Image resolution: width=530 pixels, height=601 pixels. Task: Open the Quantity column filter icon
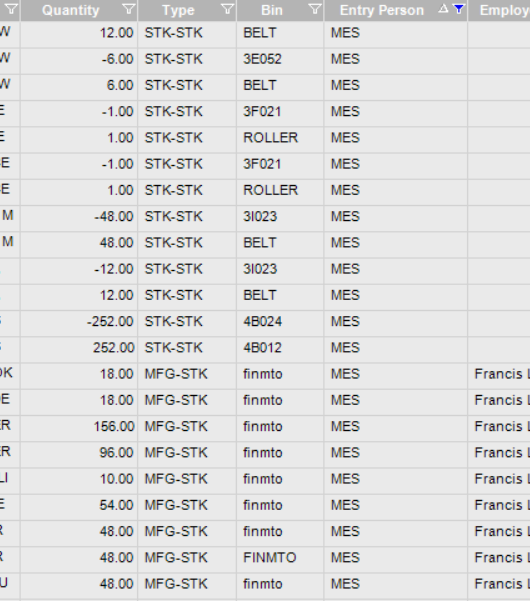[x=129, y=9]
